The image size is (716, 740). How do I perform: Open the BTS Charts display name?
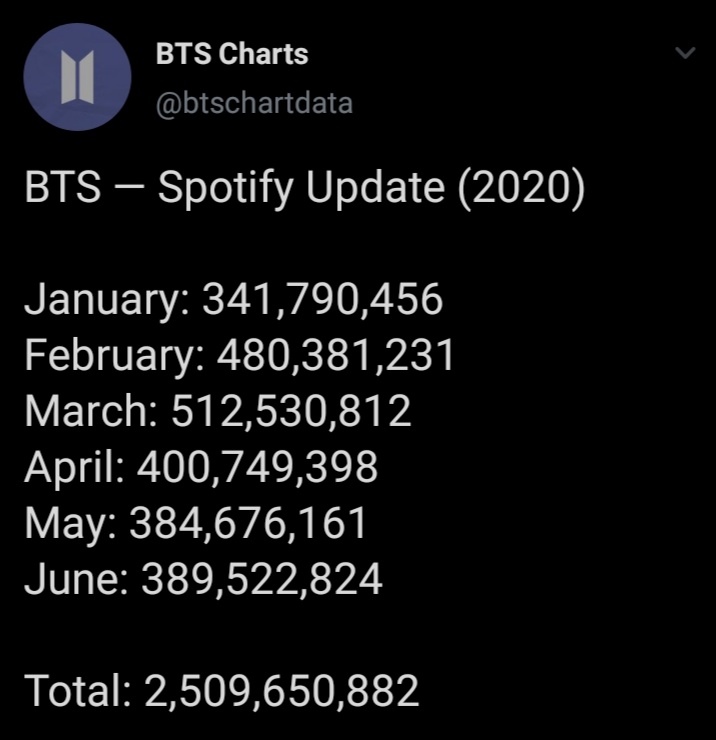click(x=232, y=54)
